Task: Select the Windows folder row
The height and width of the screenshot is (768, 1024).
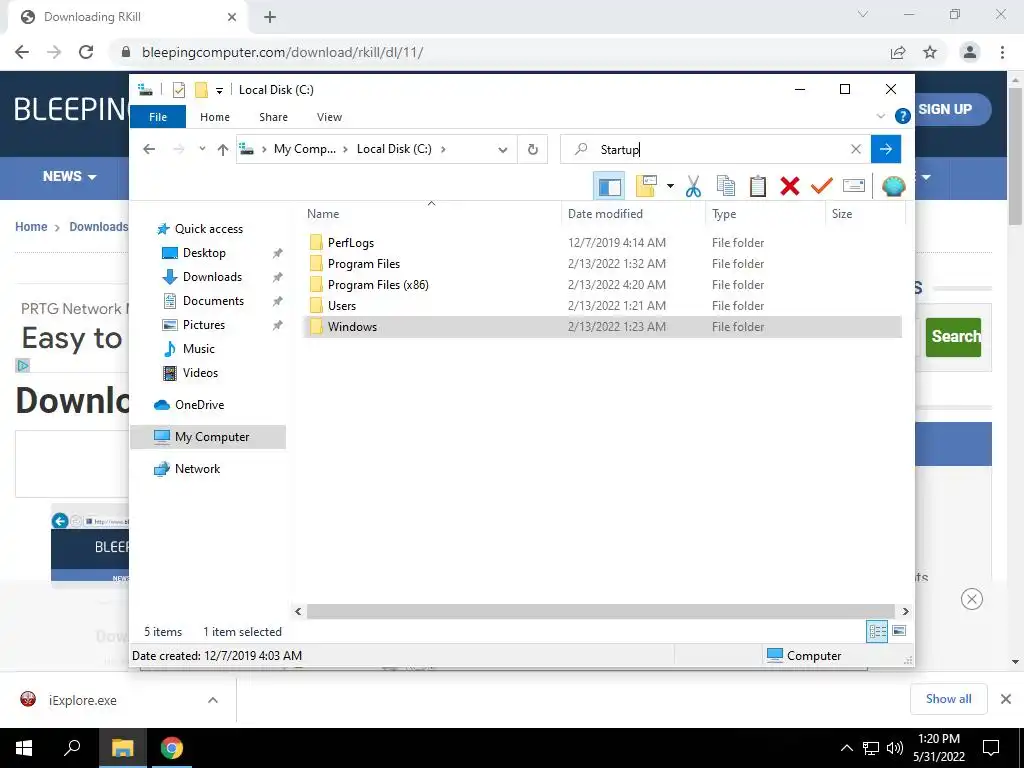Action: [x=603, y=327]
